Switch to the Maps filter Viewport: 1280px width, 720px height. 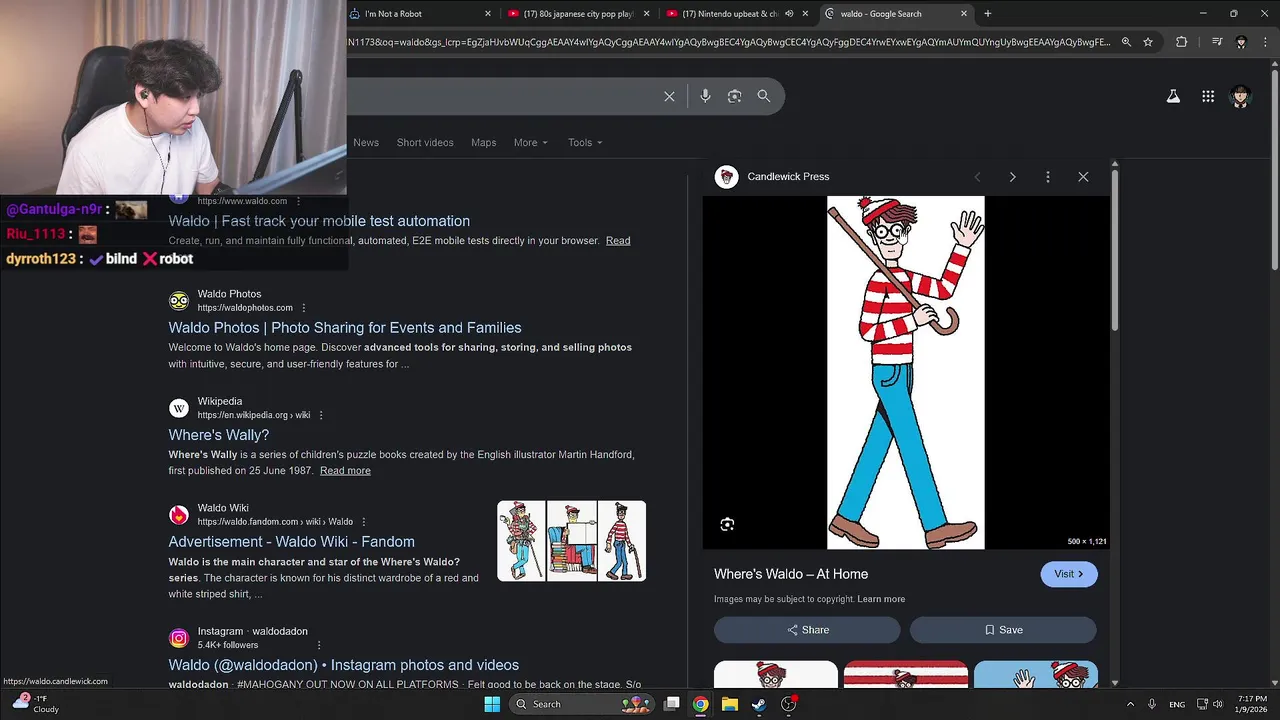[484, 142]
